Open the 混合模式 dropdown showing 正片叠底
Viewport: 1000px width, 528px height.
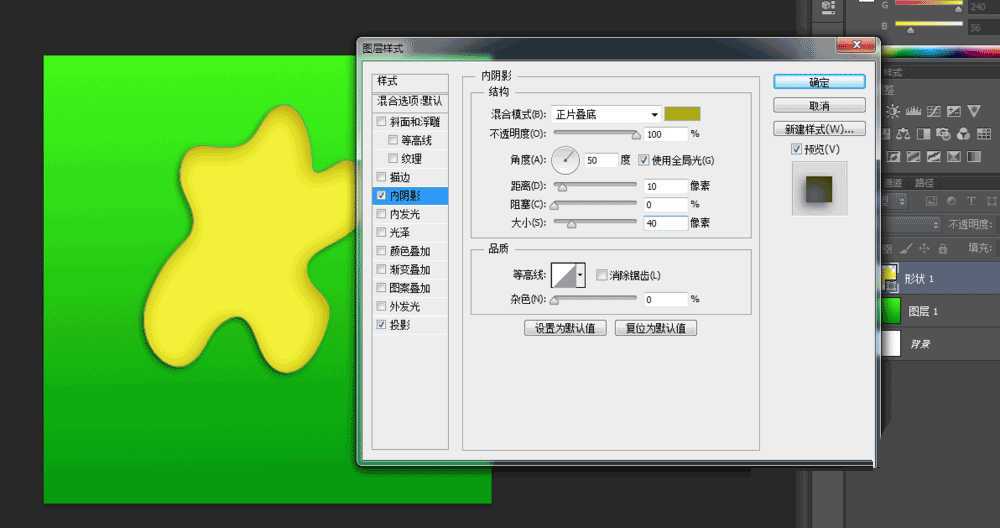click(x=605, y=114)
